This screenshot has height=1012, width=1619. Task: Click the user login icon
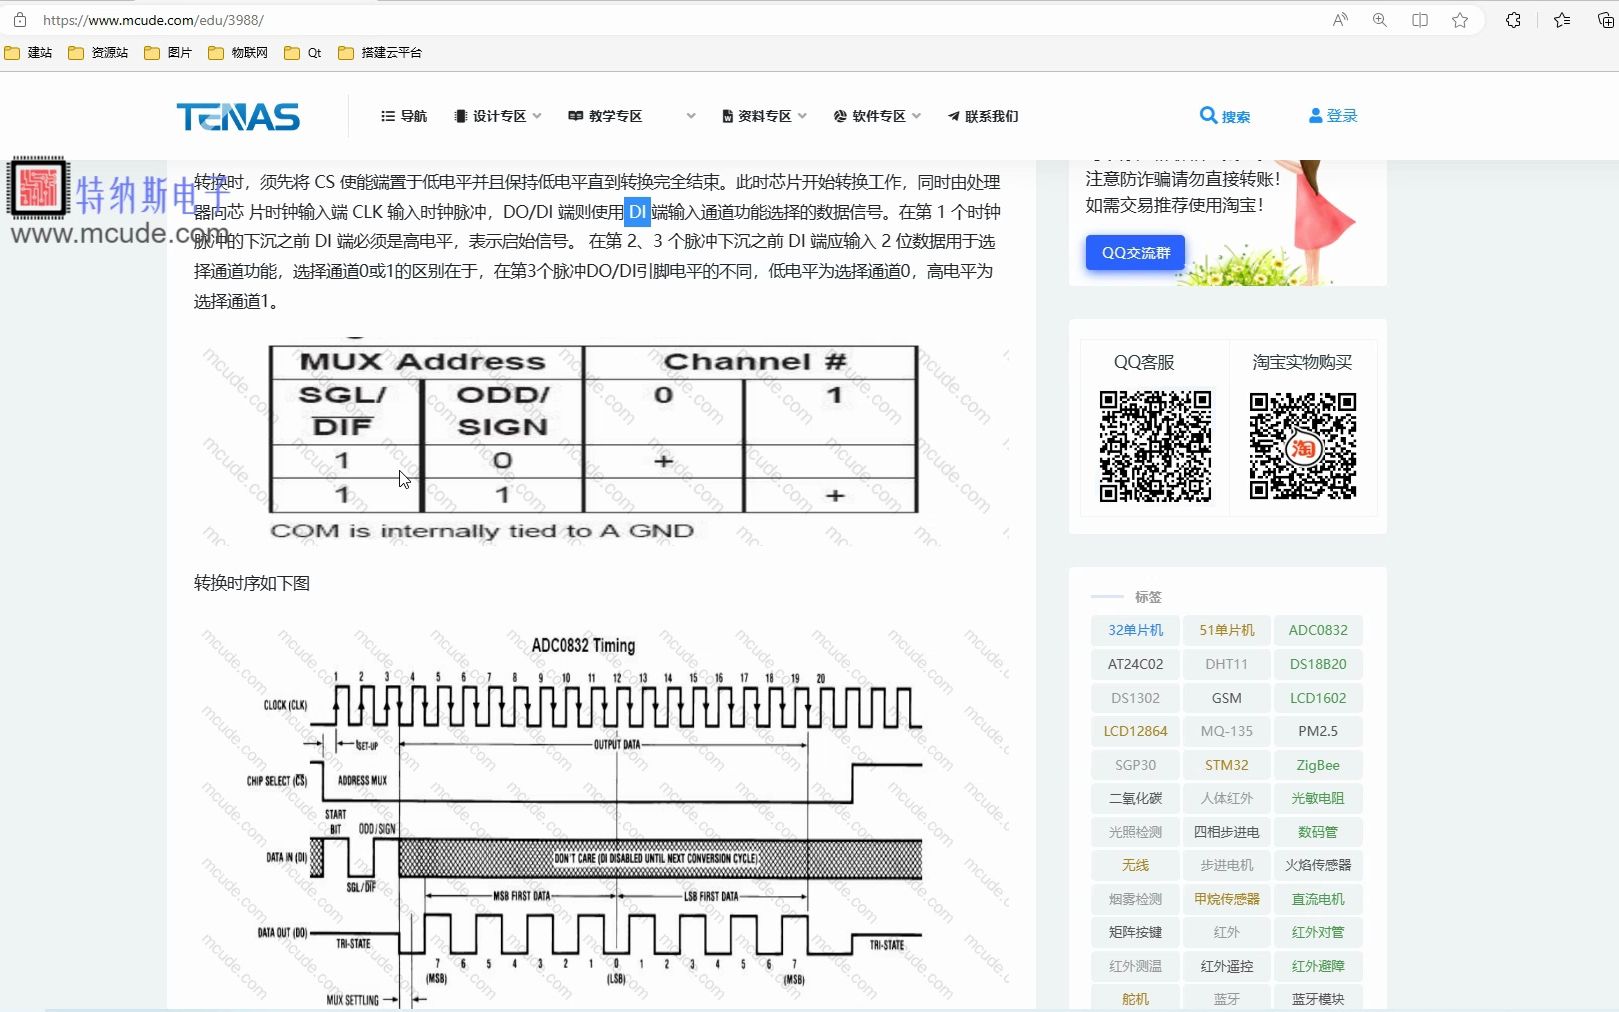click(x=1315, y=116)
